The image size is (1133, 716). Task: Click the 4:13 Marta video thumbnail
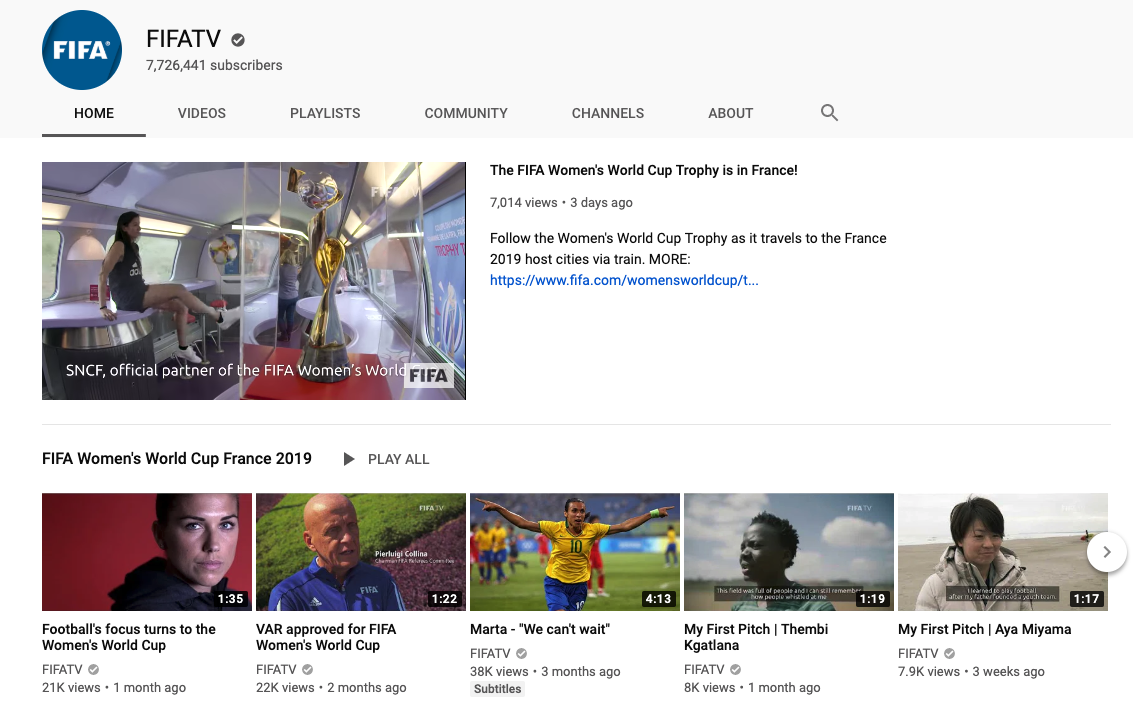point(575,552)
